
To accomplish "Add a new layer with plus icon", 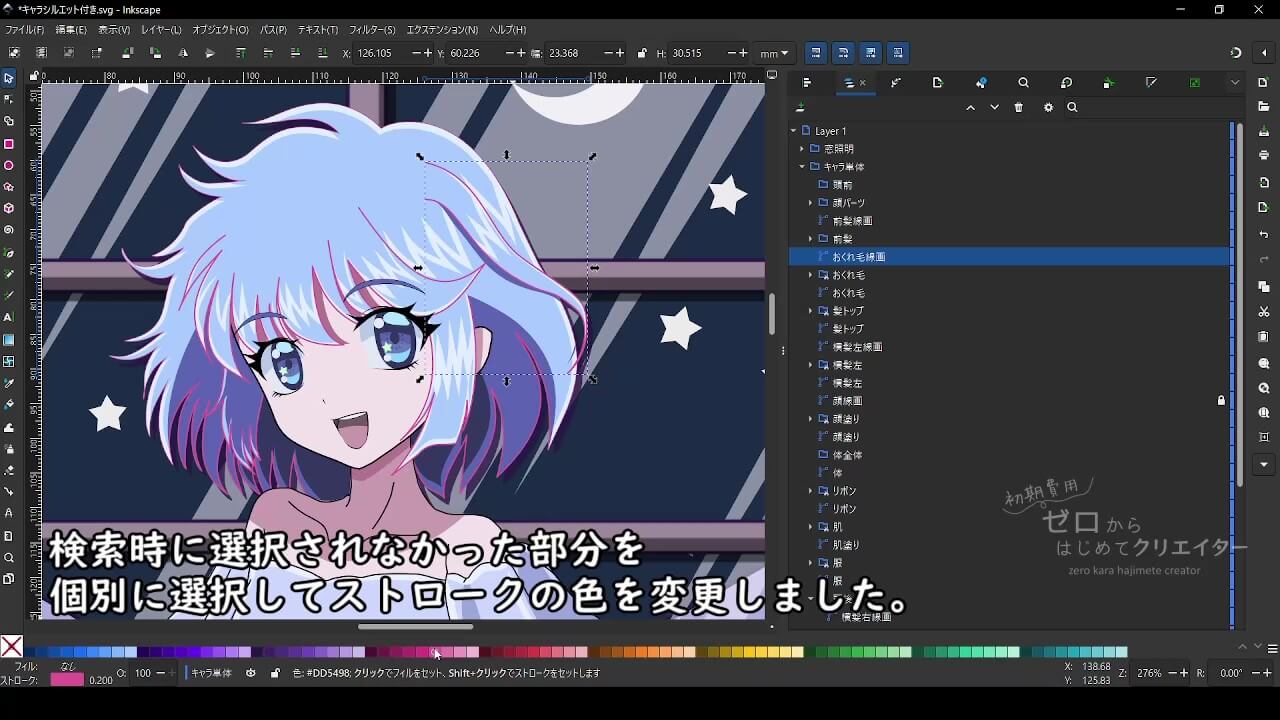I will pyautogui.click(x=800, y=107).
